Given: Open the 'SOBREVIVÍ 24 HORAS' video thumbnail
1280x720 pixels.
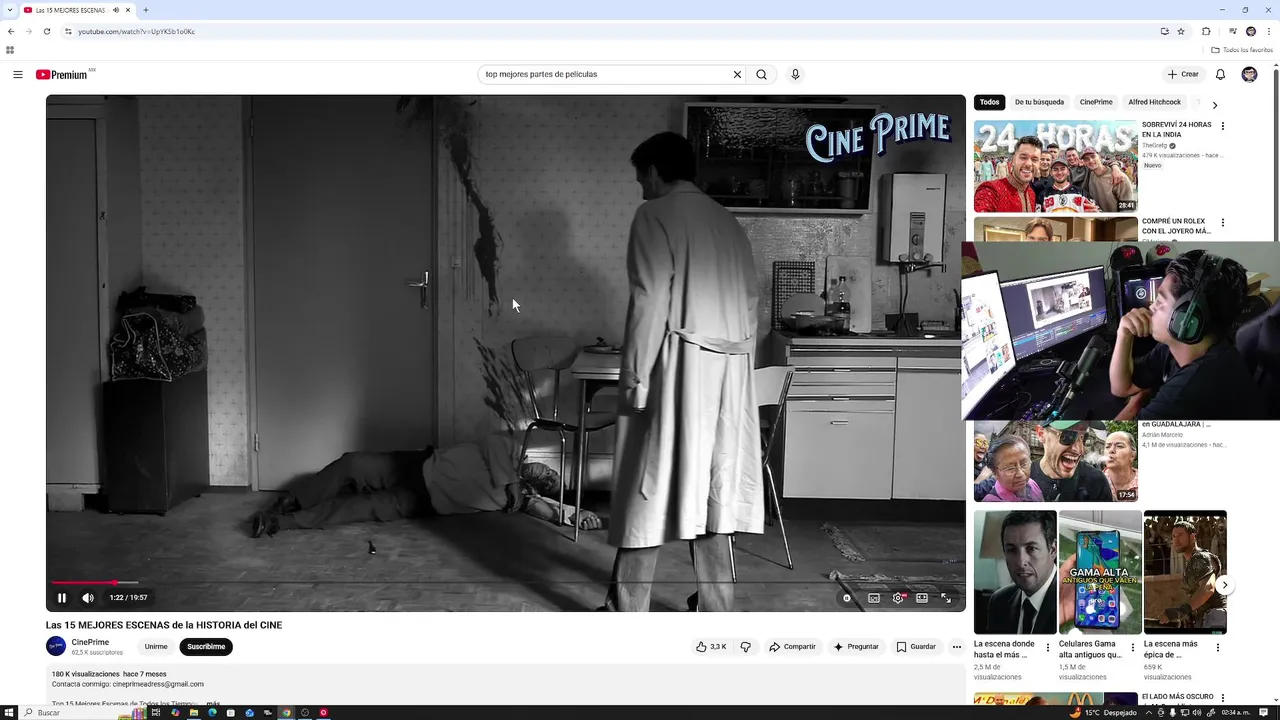Looking at the screenshot, I should (x=1055, y=166).
